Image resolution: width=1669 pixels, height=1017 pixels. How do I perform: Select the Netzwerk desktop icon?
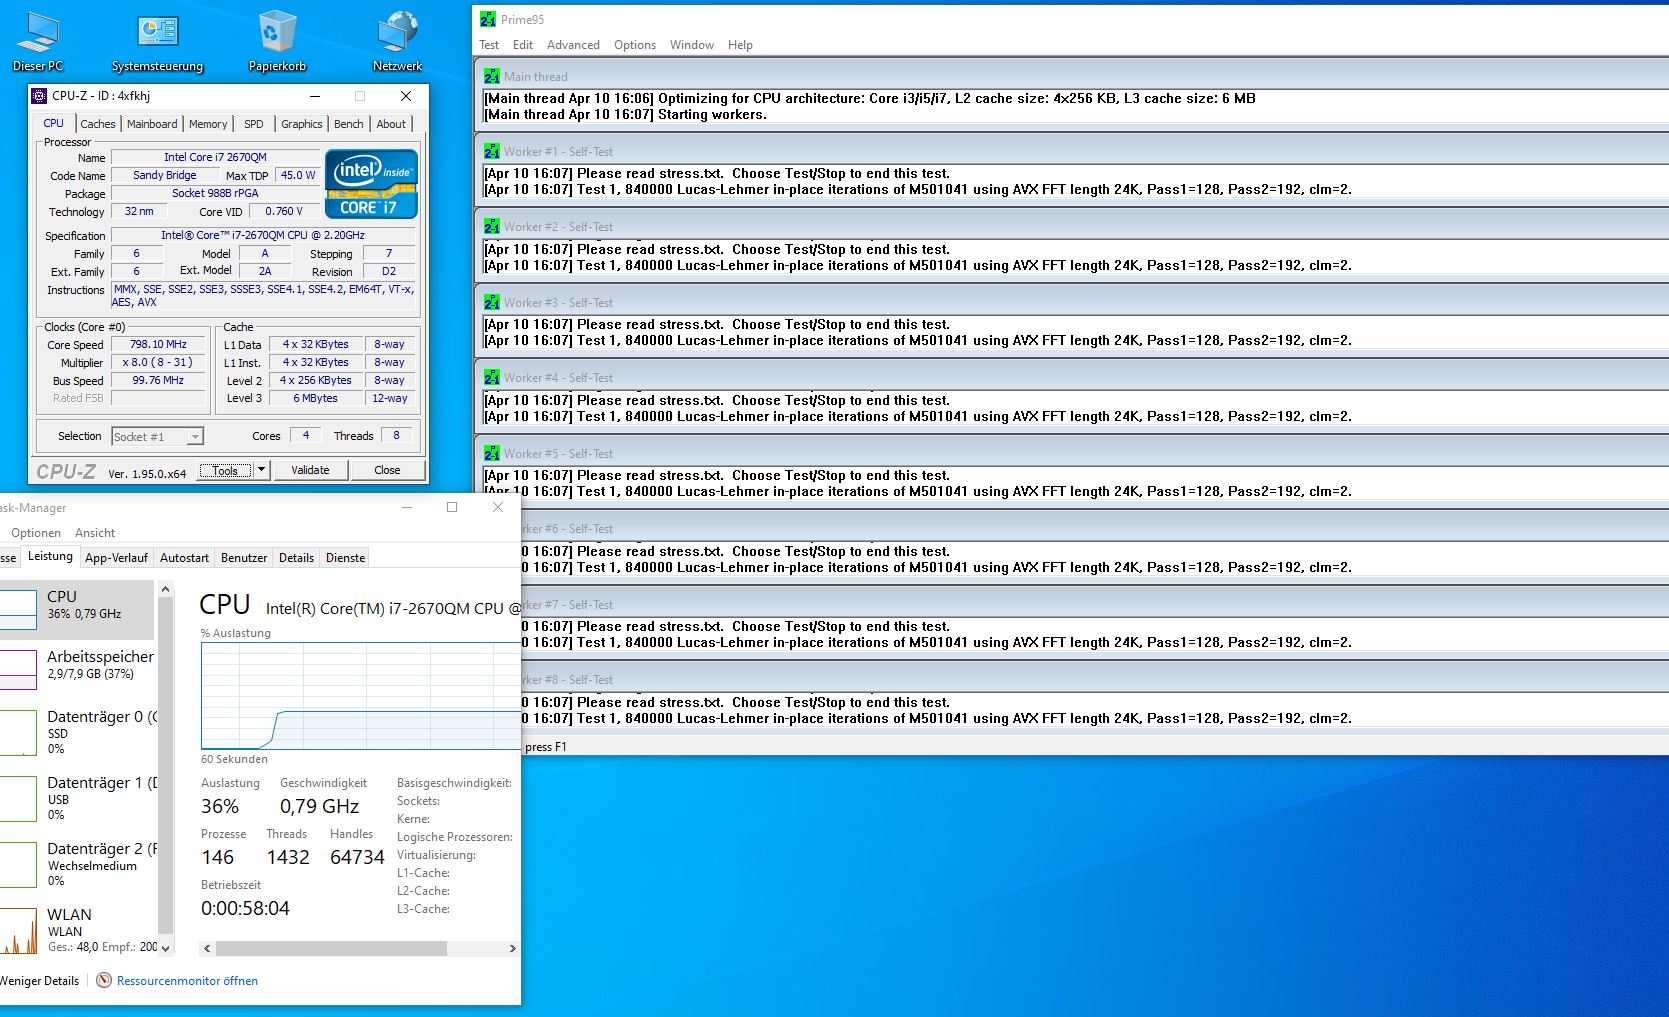(x=397, y=40)
